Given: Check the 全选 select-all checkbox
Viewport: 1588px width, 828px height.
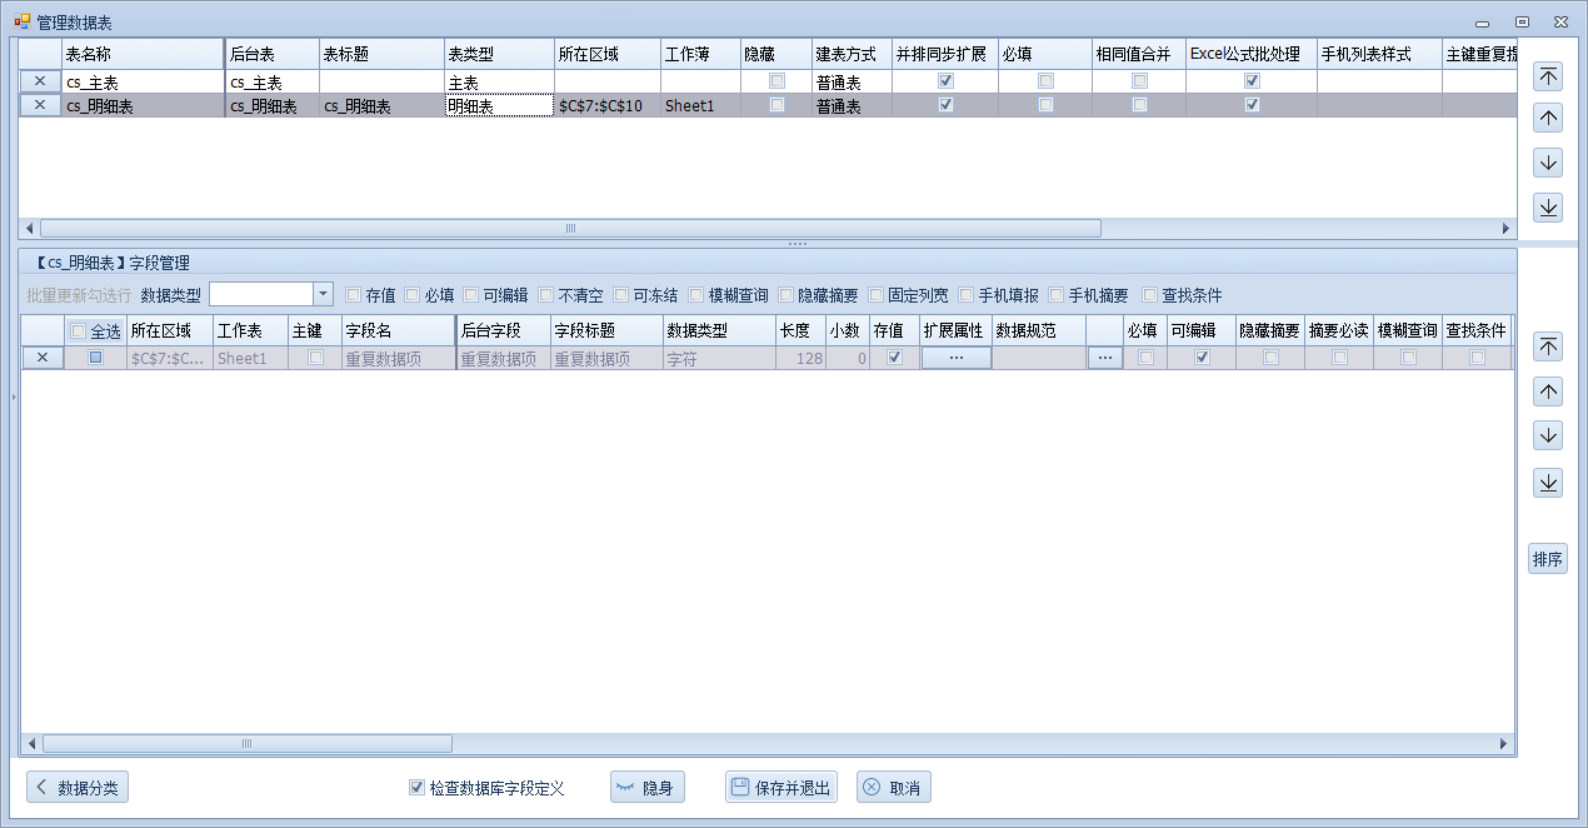Looking at the screenshot, I should coord(78,331).
